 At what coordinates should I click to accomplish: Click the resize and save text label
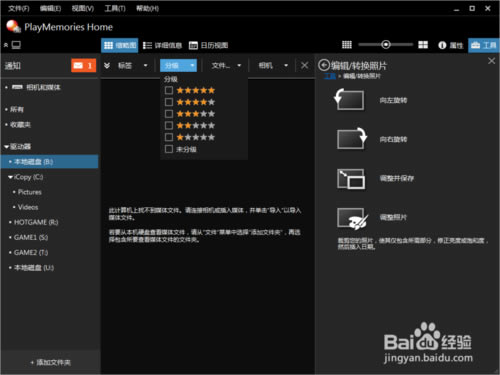[397, 178]
